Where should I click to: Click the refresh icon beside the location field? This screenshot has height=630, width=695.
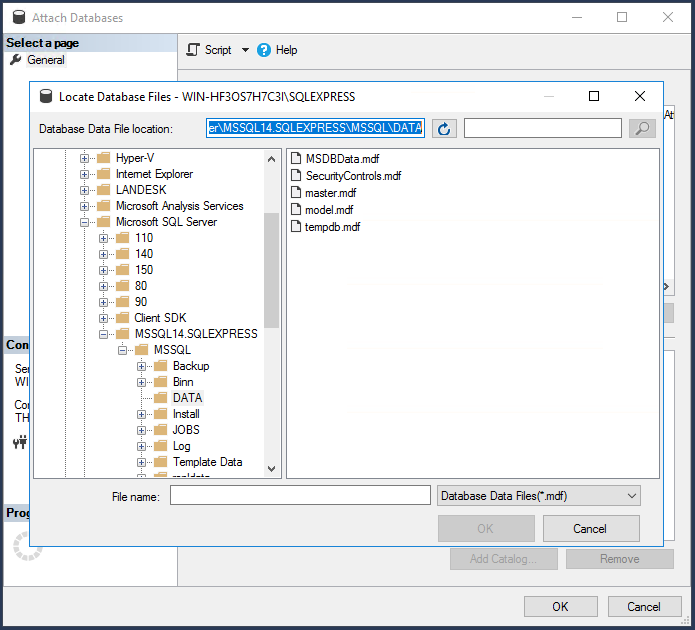(444, 128)
